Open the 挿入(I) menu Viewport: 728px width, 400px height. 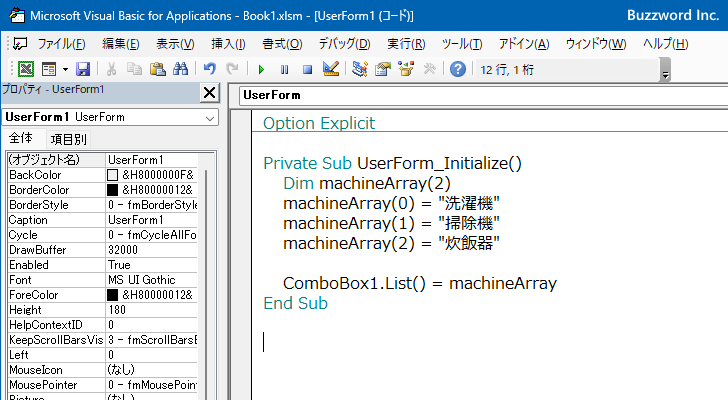(228, 44)
